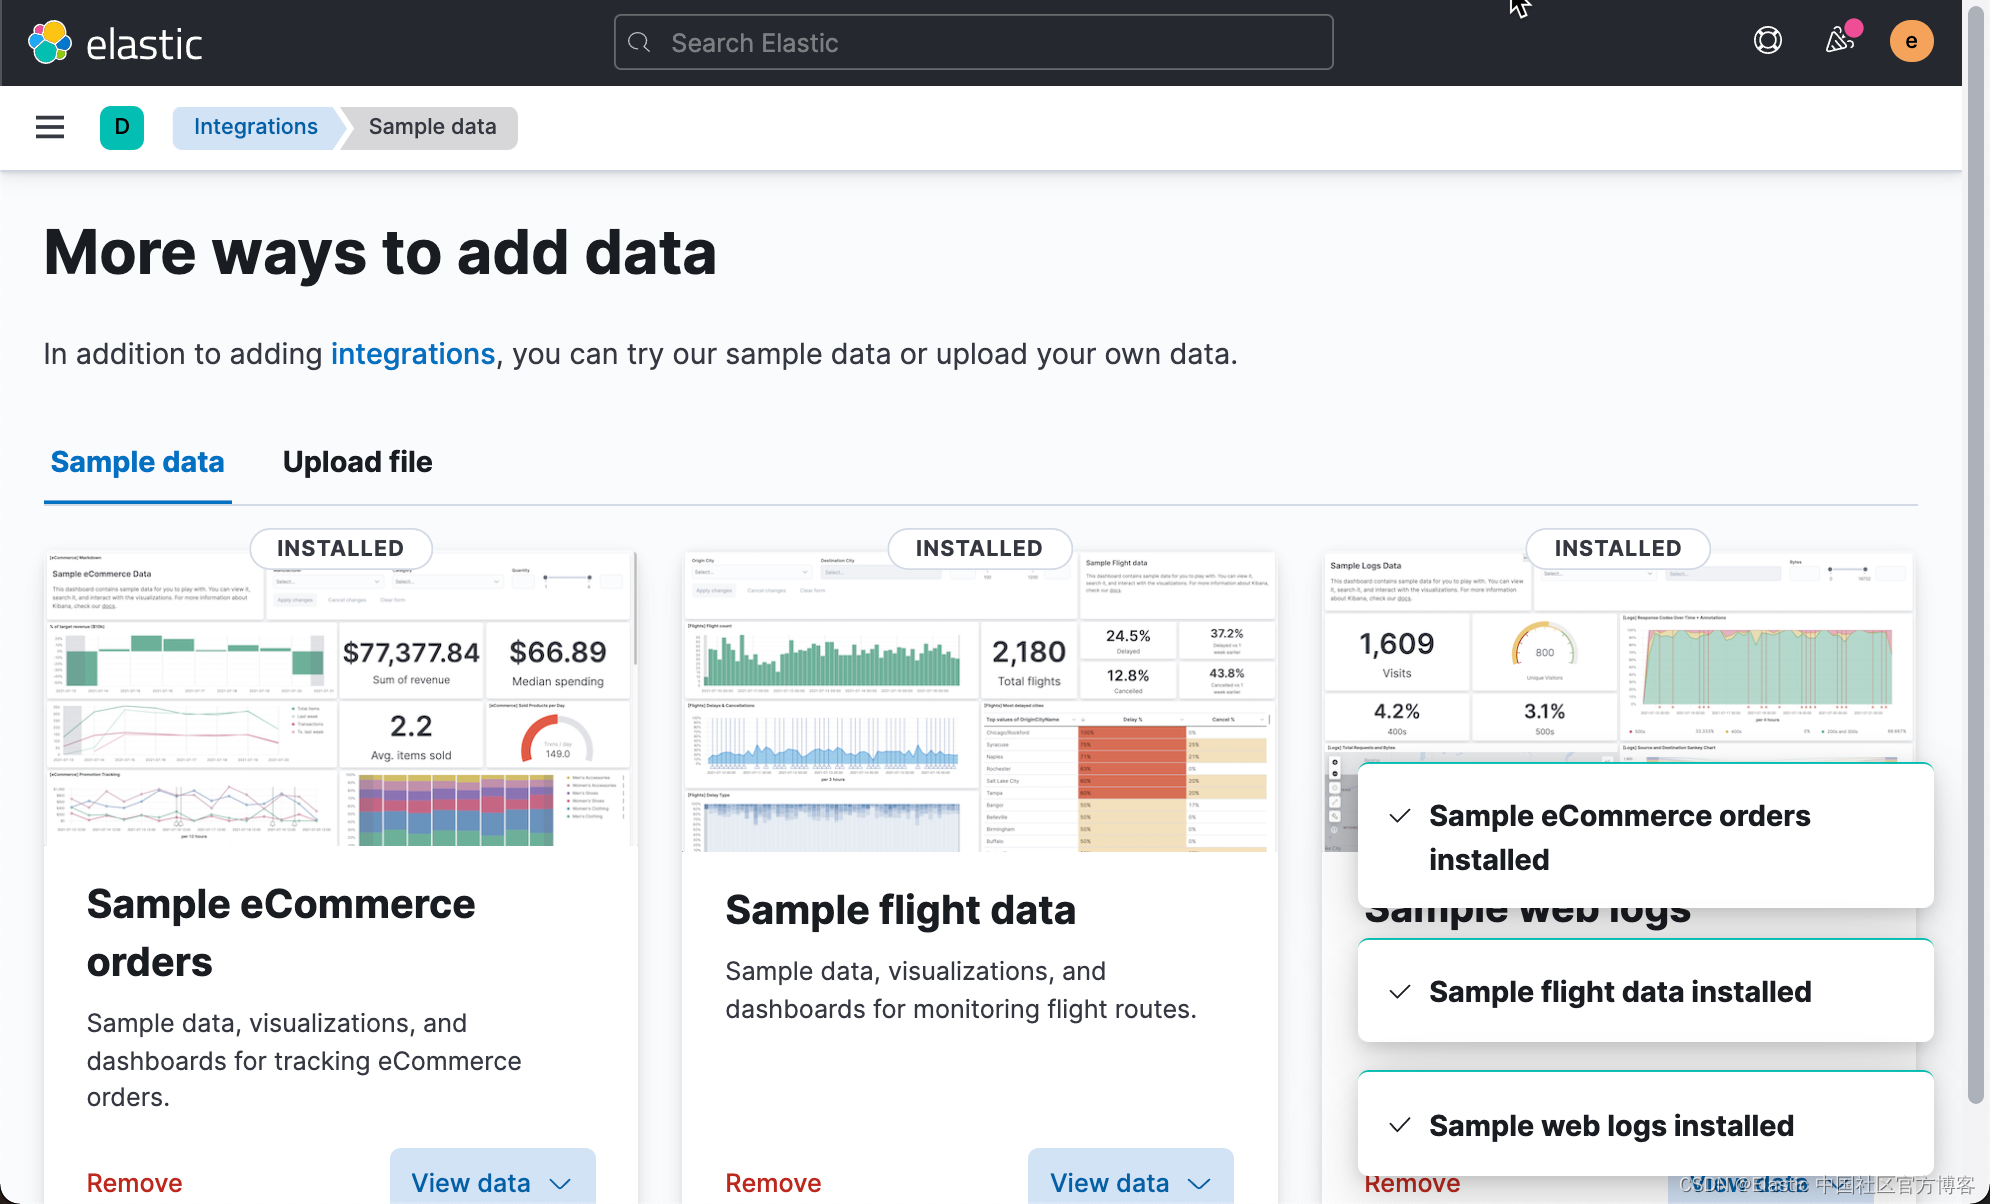Click the Integrations breadcrumb
Viewport: 1990px width, 1204px height.
click(x=256, y=127)
